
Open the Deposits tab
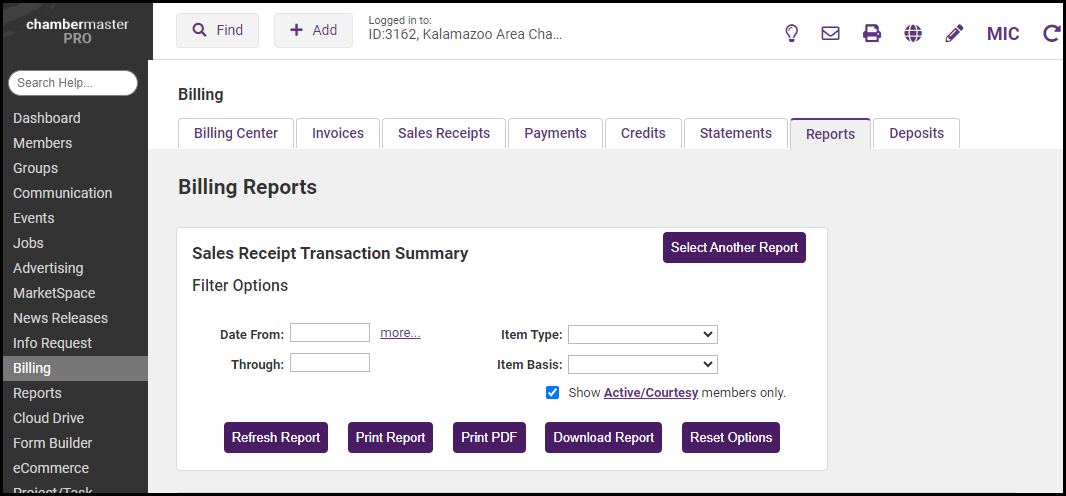(x=916, y=133)
